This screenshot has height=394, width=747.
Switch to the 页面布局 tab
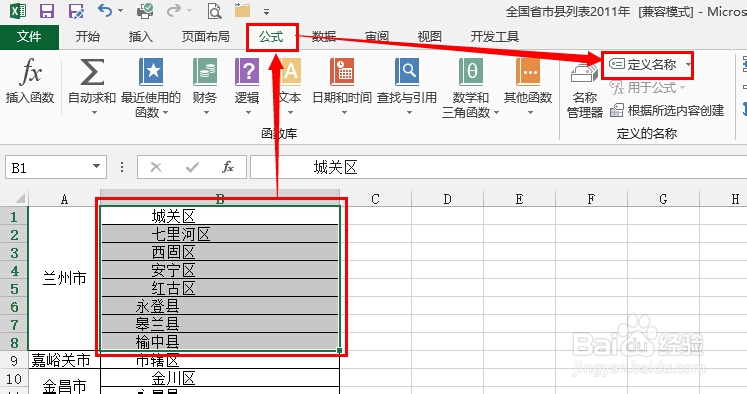(206, 37)
